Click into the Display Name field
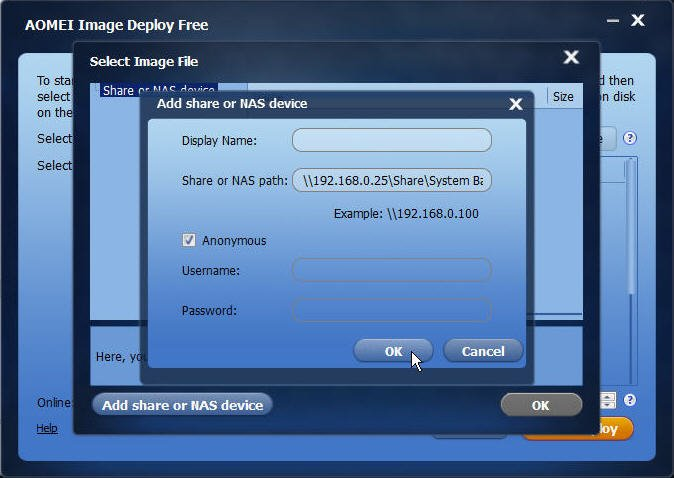Image resolution: width=674 pixels, height=478 pixels. pos(392,140)
